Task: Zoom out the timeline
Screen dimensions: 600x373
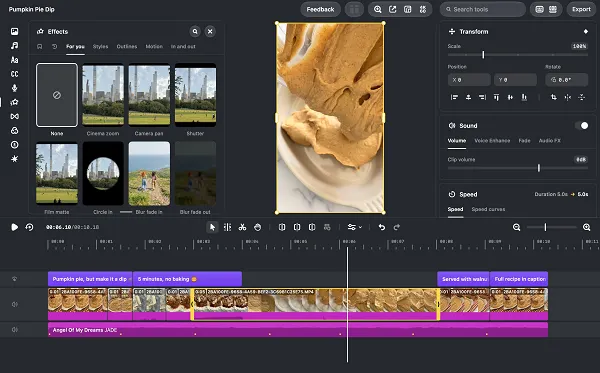Action: click(516, 227)
